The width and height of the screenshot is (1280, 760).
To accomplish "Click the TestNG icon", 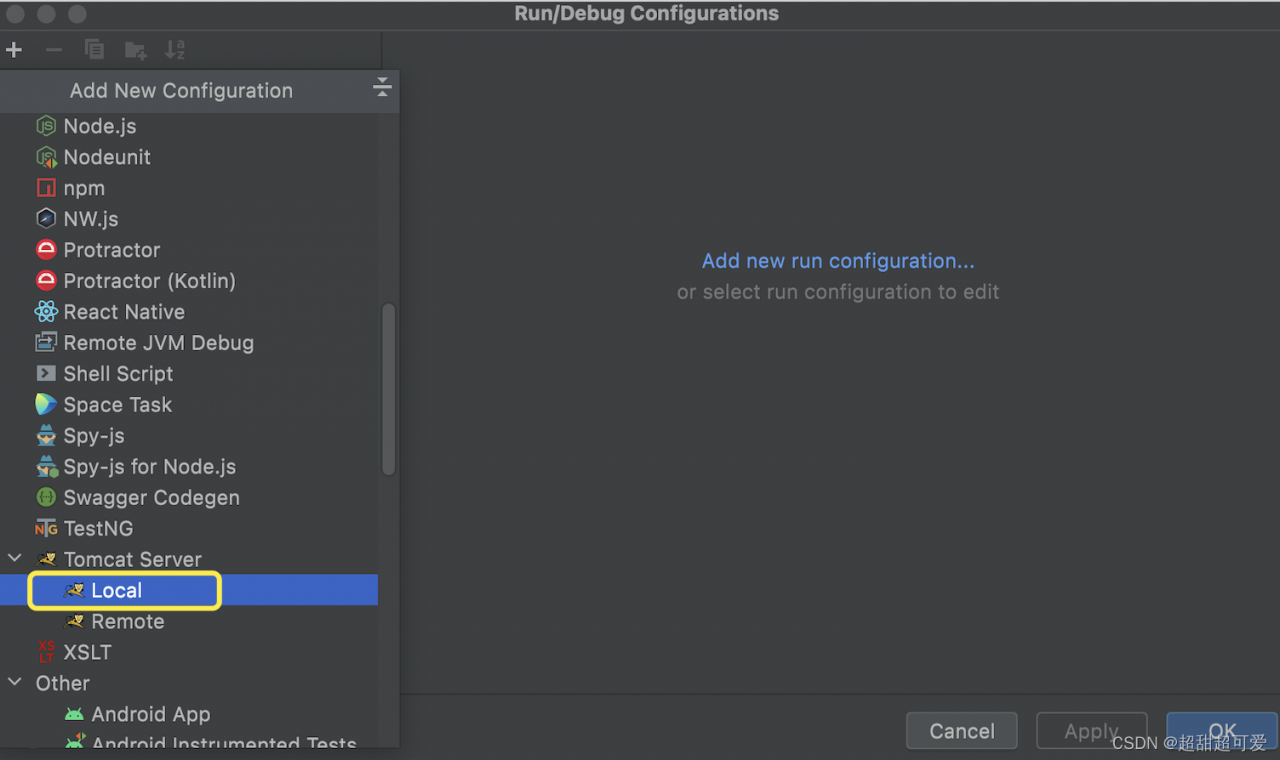I will (x=46, y=529).
